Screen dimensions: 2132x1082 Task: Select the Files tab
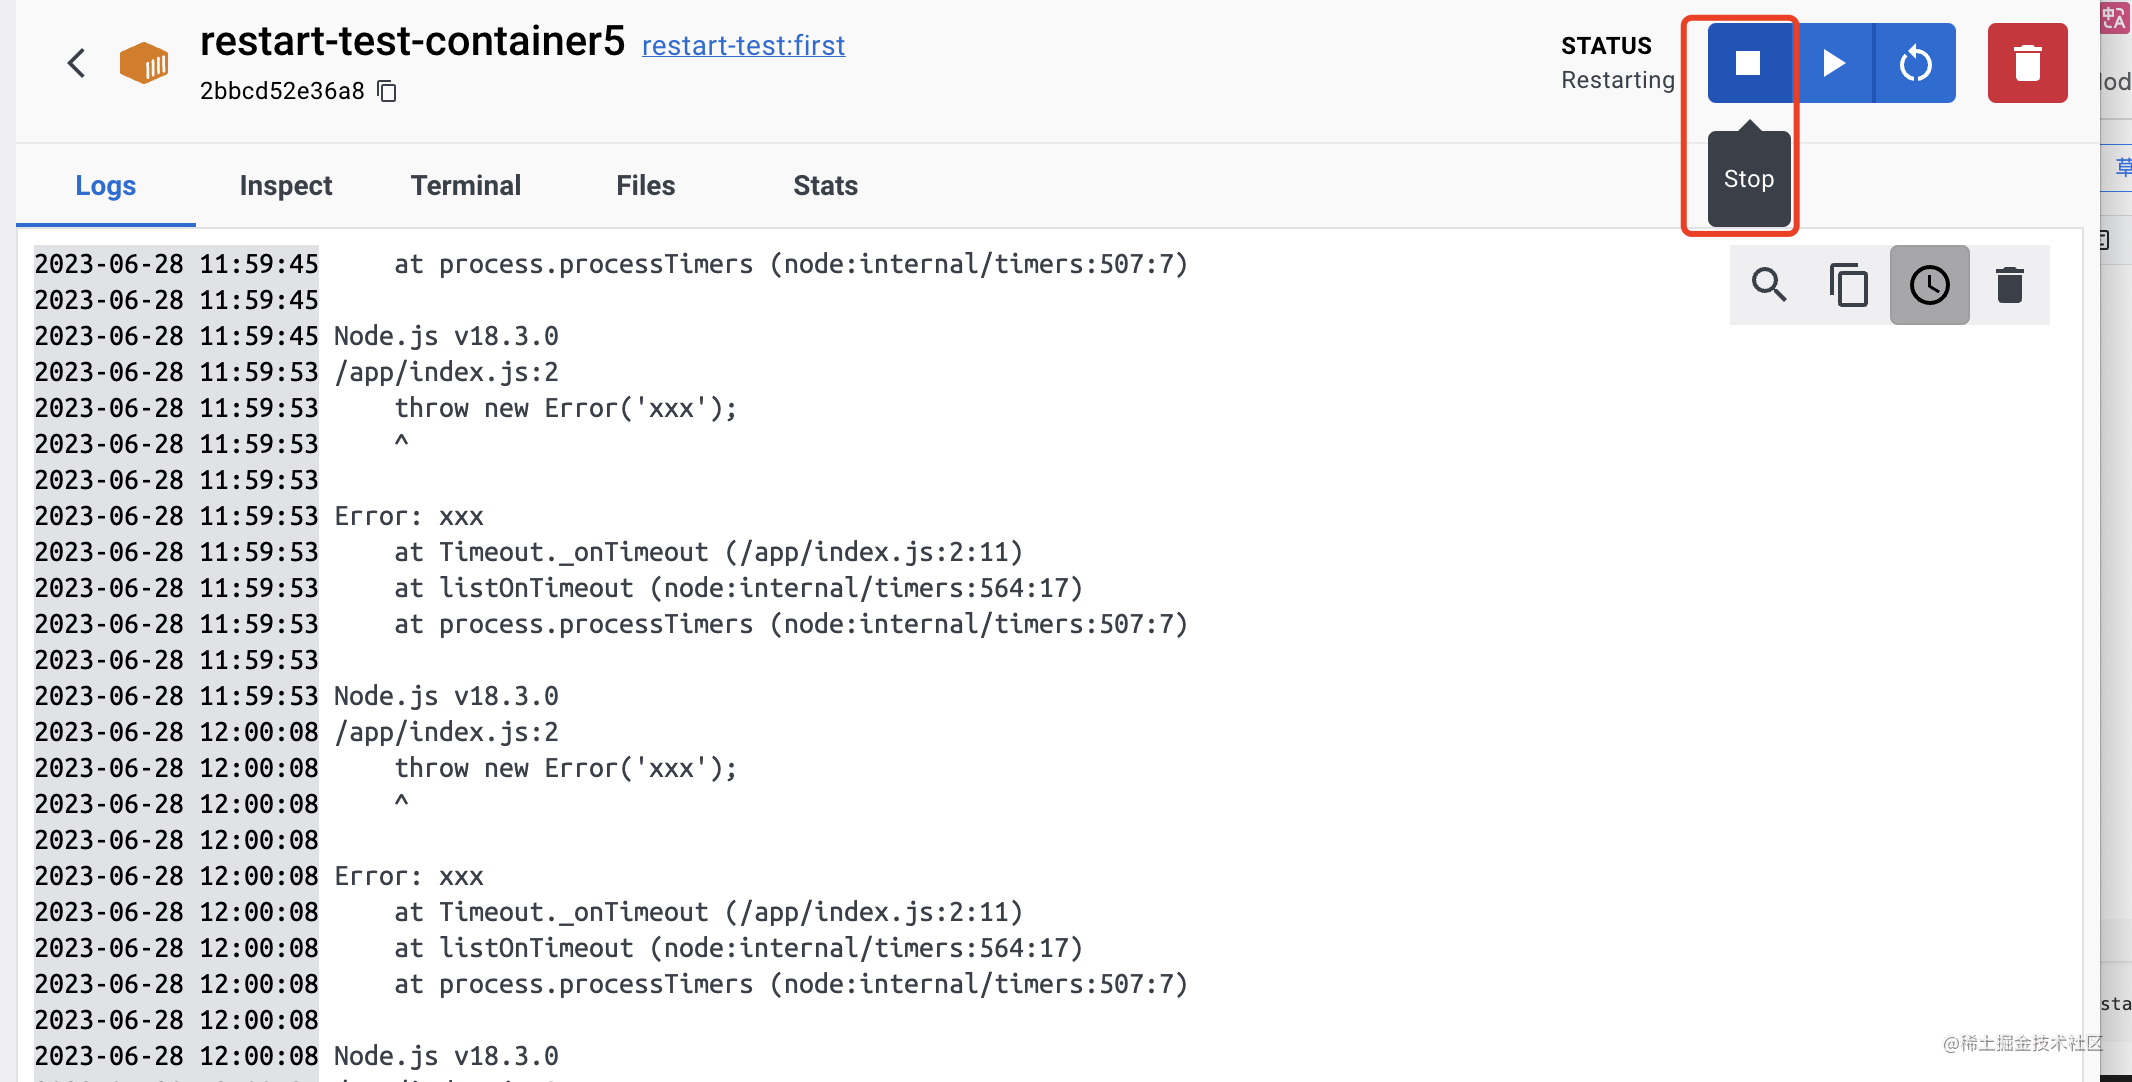coord(645,186)
